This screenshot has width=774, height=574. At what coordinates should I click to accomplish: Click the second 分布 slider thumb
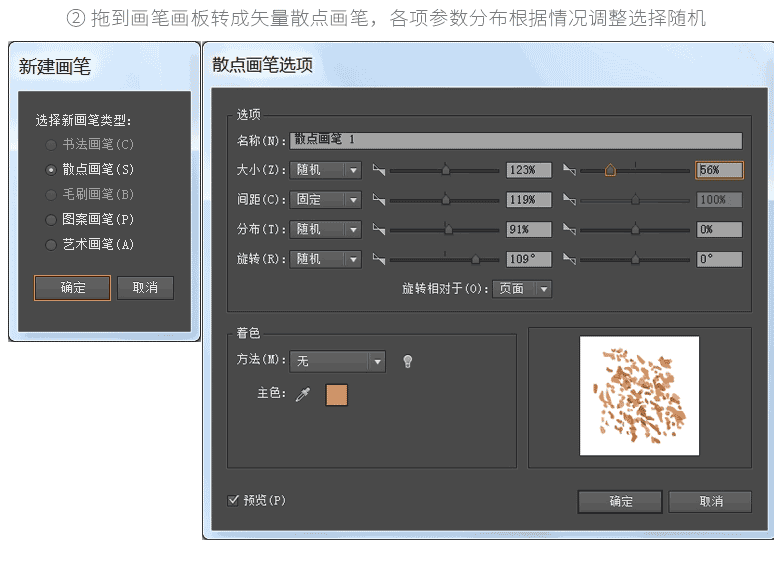coord(635,230)
